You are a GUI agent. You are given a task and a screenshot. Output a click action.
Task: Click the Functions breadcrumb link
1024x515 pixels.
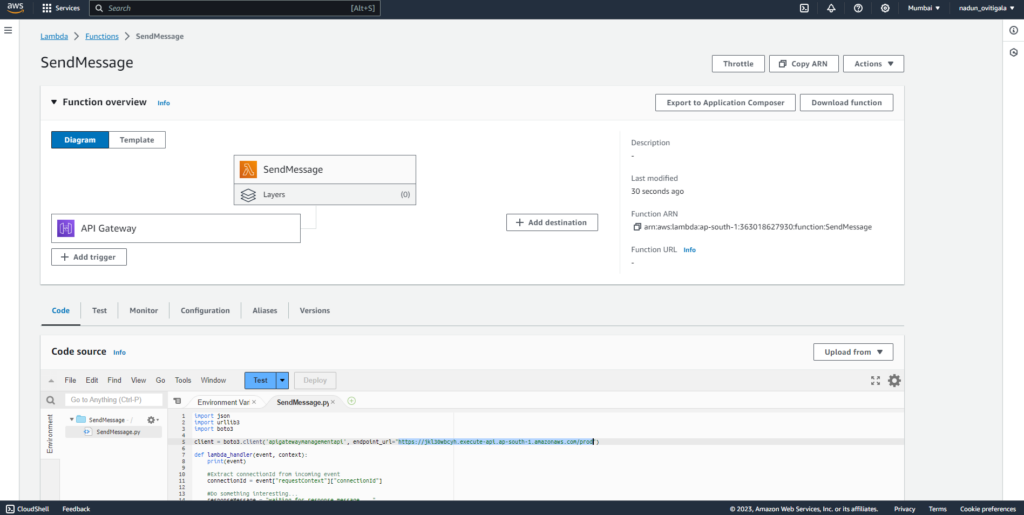102,37
